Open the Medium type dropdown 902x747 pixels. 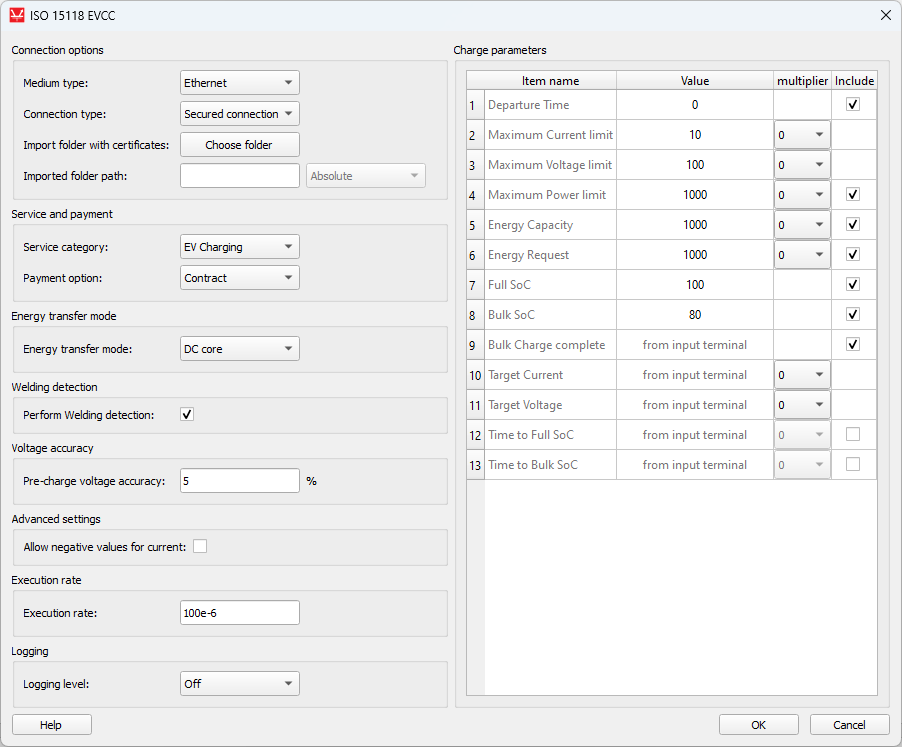[x=239, y=83]
